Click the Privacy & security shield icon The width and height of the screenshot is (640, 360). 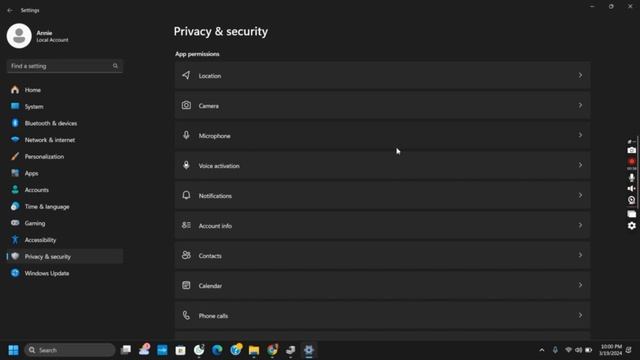tap(15, 256)
